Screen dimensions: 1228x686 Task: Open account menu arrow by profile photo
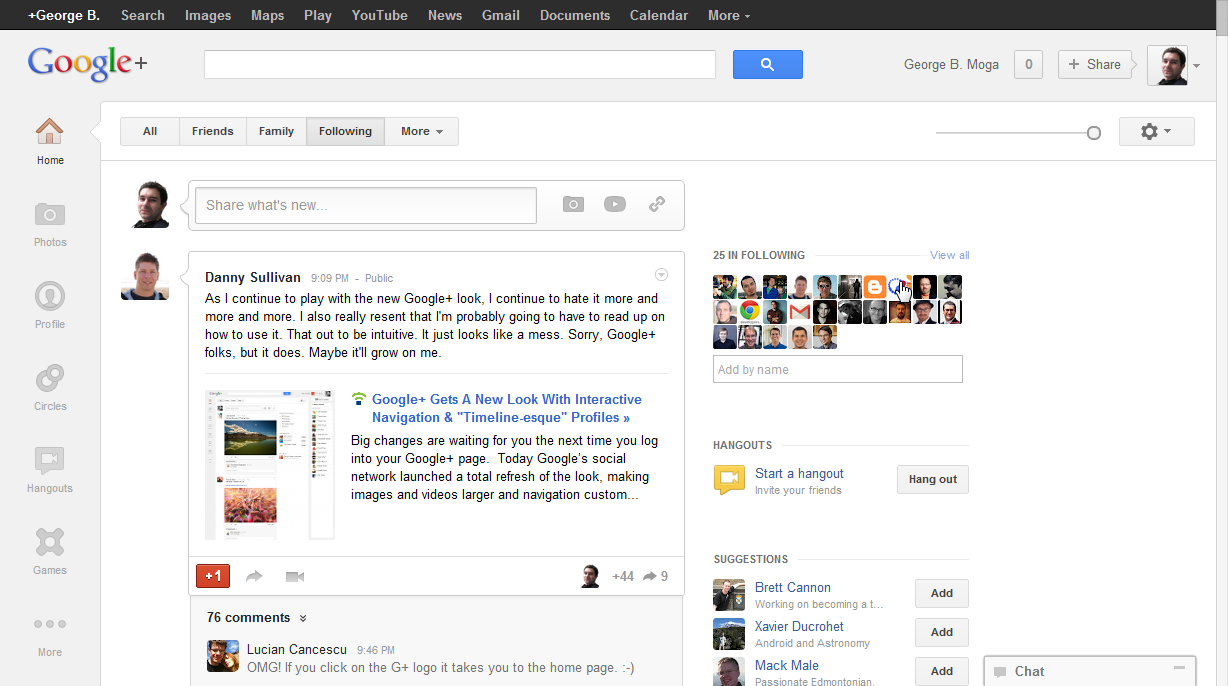click(1196, 66)
